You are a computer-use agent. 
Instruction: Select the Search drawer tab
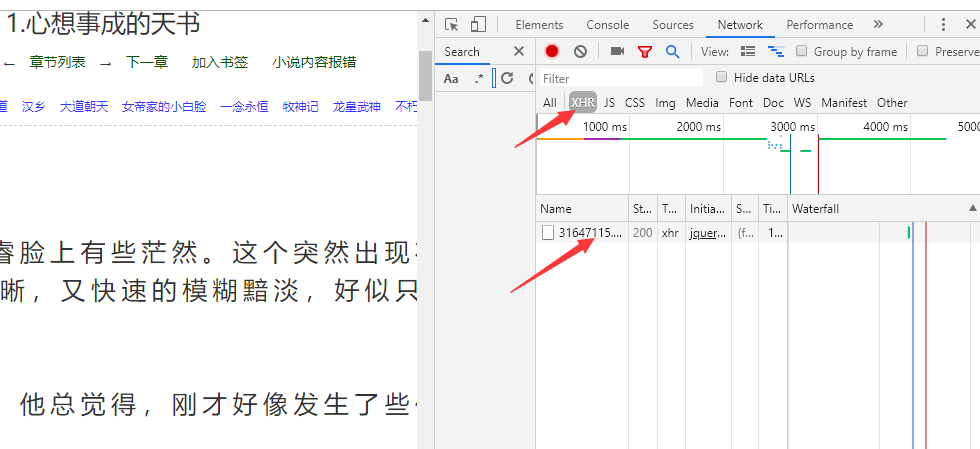pos(462,52)
